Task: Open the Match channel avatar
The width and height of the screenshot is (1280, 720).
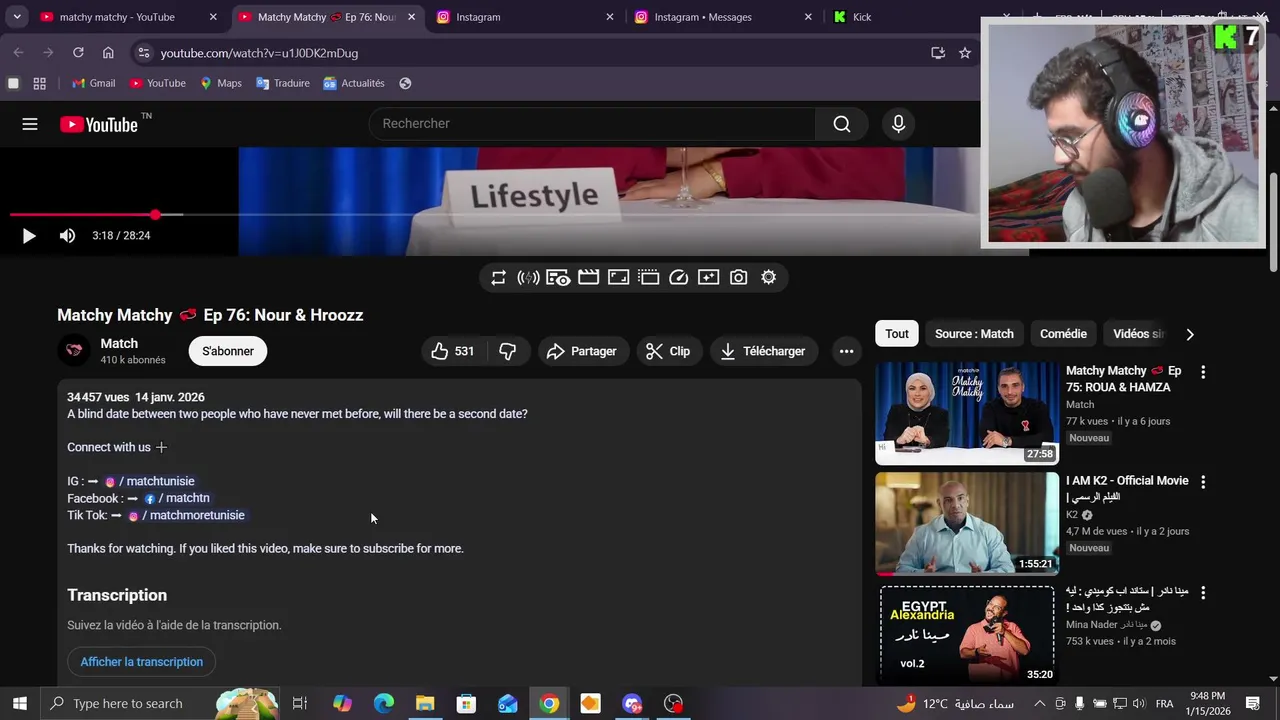Action: coord(73,351)
